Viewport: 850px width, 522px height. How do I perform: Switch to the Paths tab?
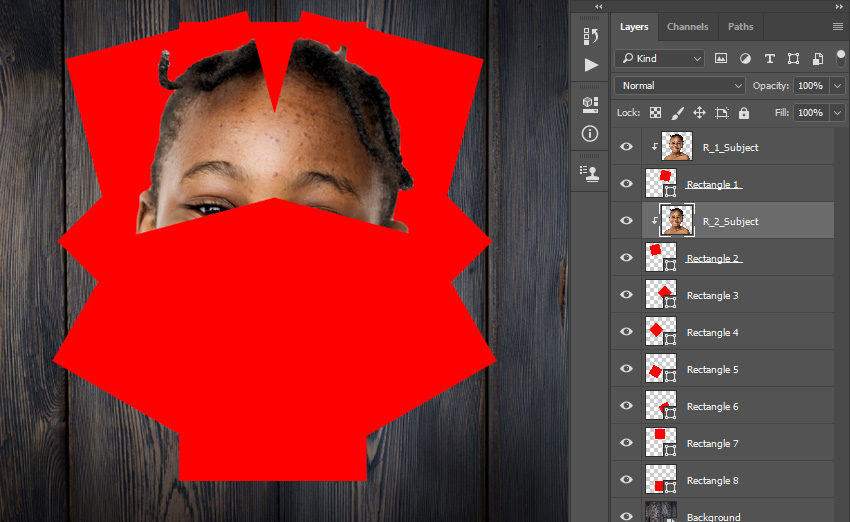click(x=740, y=27)
